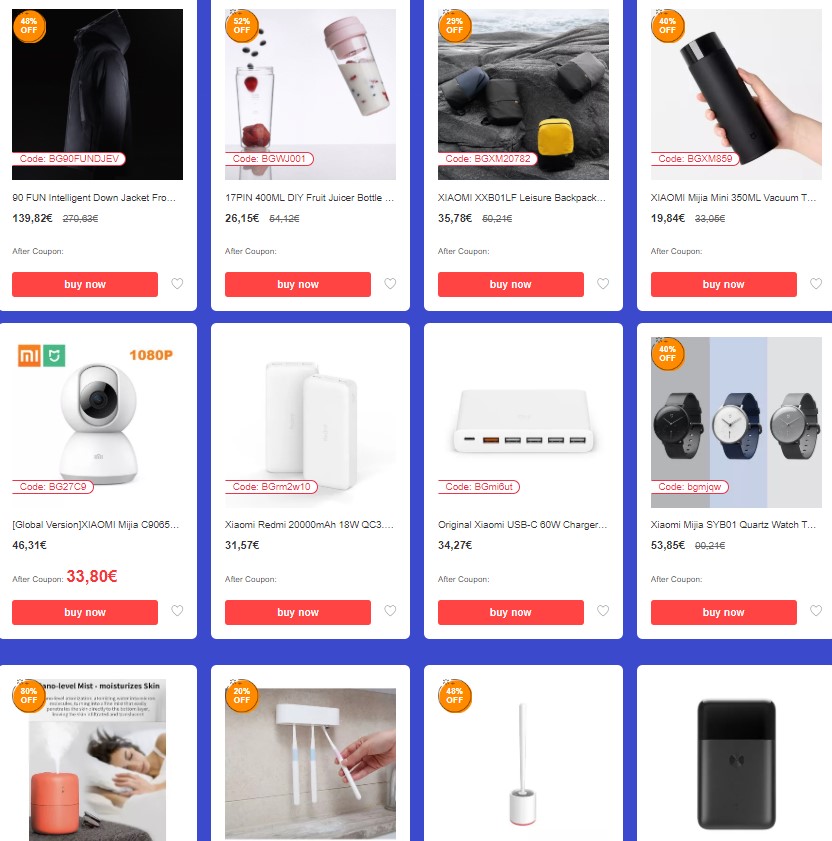
Task: Open Original Xiaomi USB-C 60W Charger link
Action: coord(522,525)
